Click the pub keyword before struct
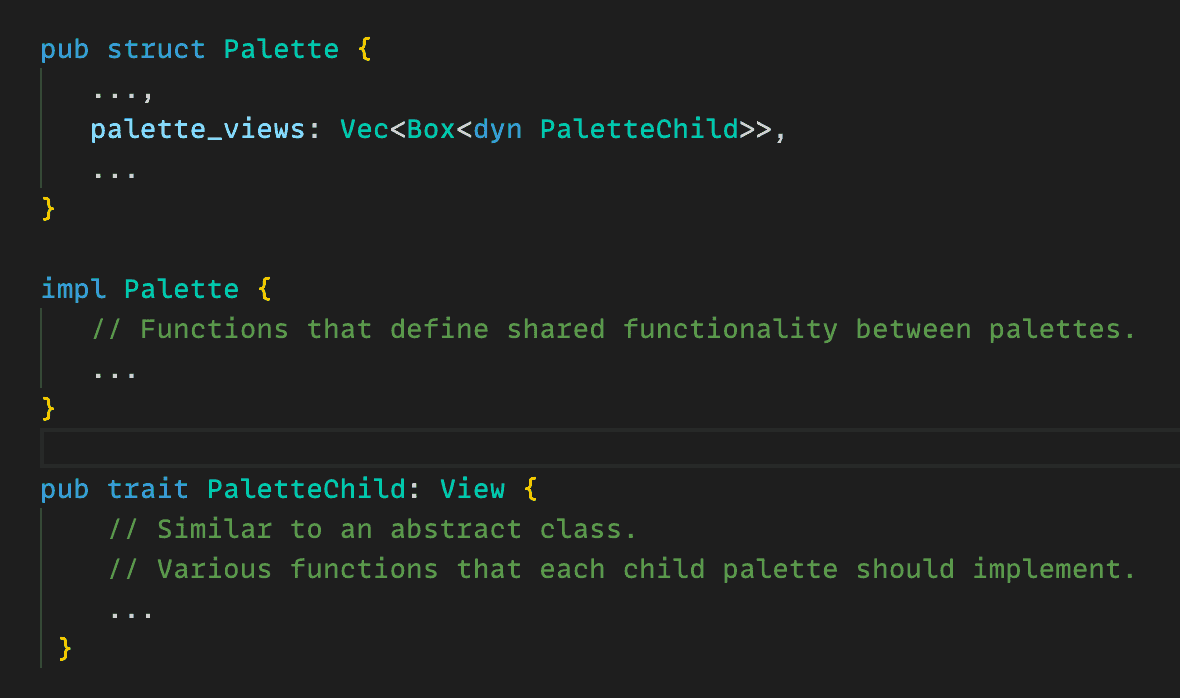Viewport: 1180px width, 698px height. click(64, 49)
